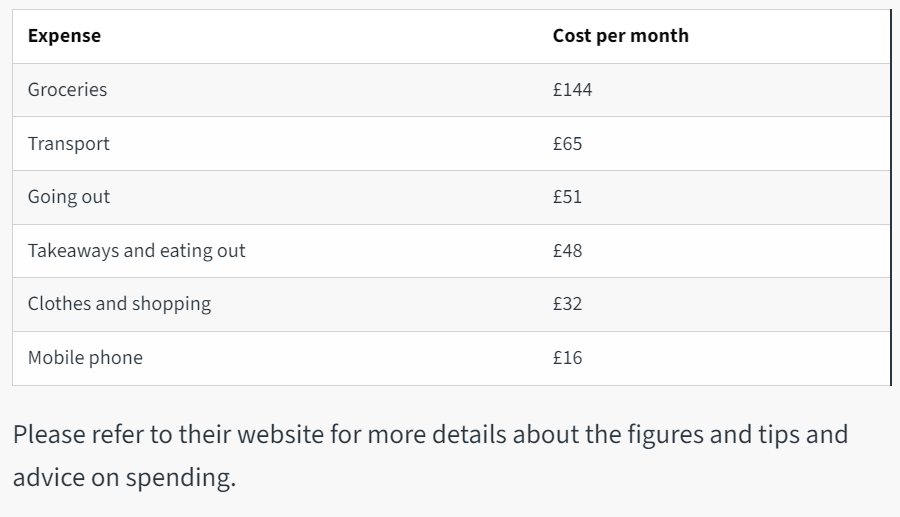Select the Groceries row label
Image resolution: width=900 pixels, height=517 pixels.
click(67, 90)
